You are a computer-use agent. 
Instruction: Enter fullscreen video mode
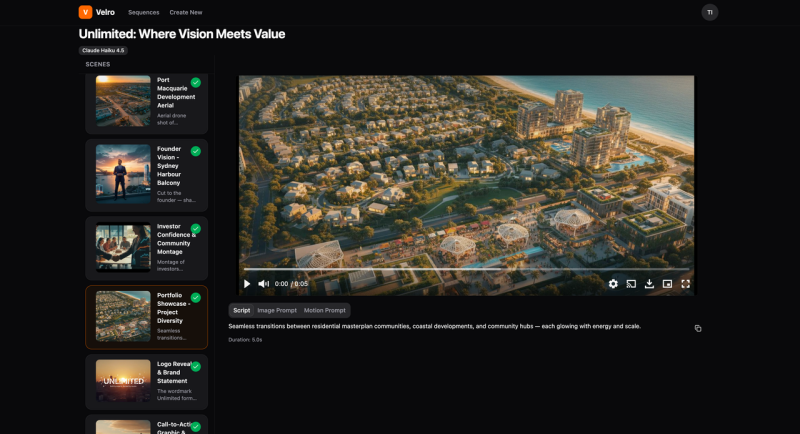click(686, 284)
